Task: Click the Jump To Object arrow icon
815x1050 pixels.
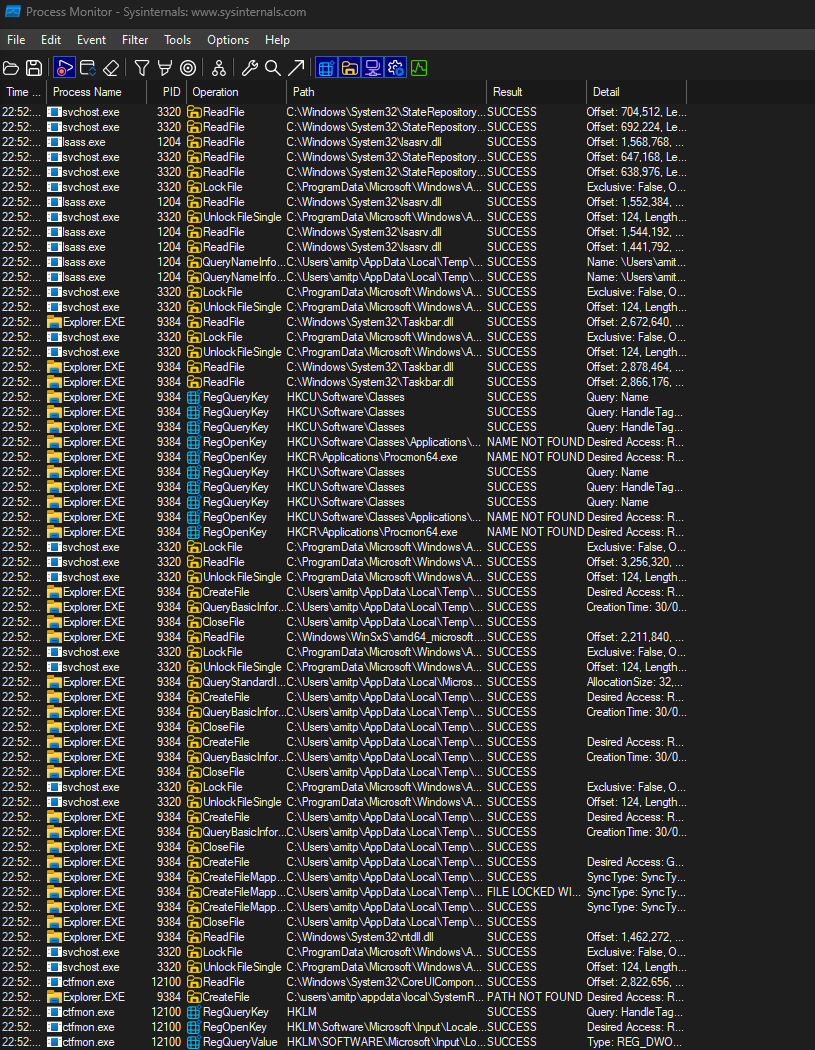Action: pos(296,68)
